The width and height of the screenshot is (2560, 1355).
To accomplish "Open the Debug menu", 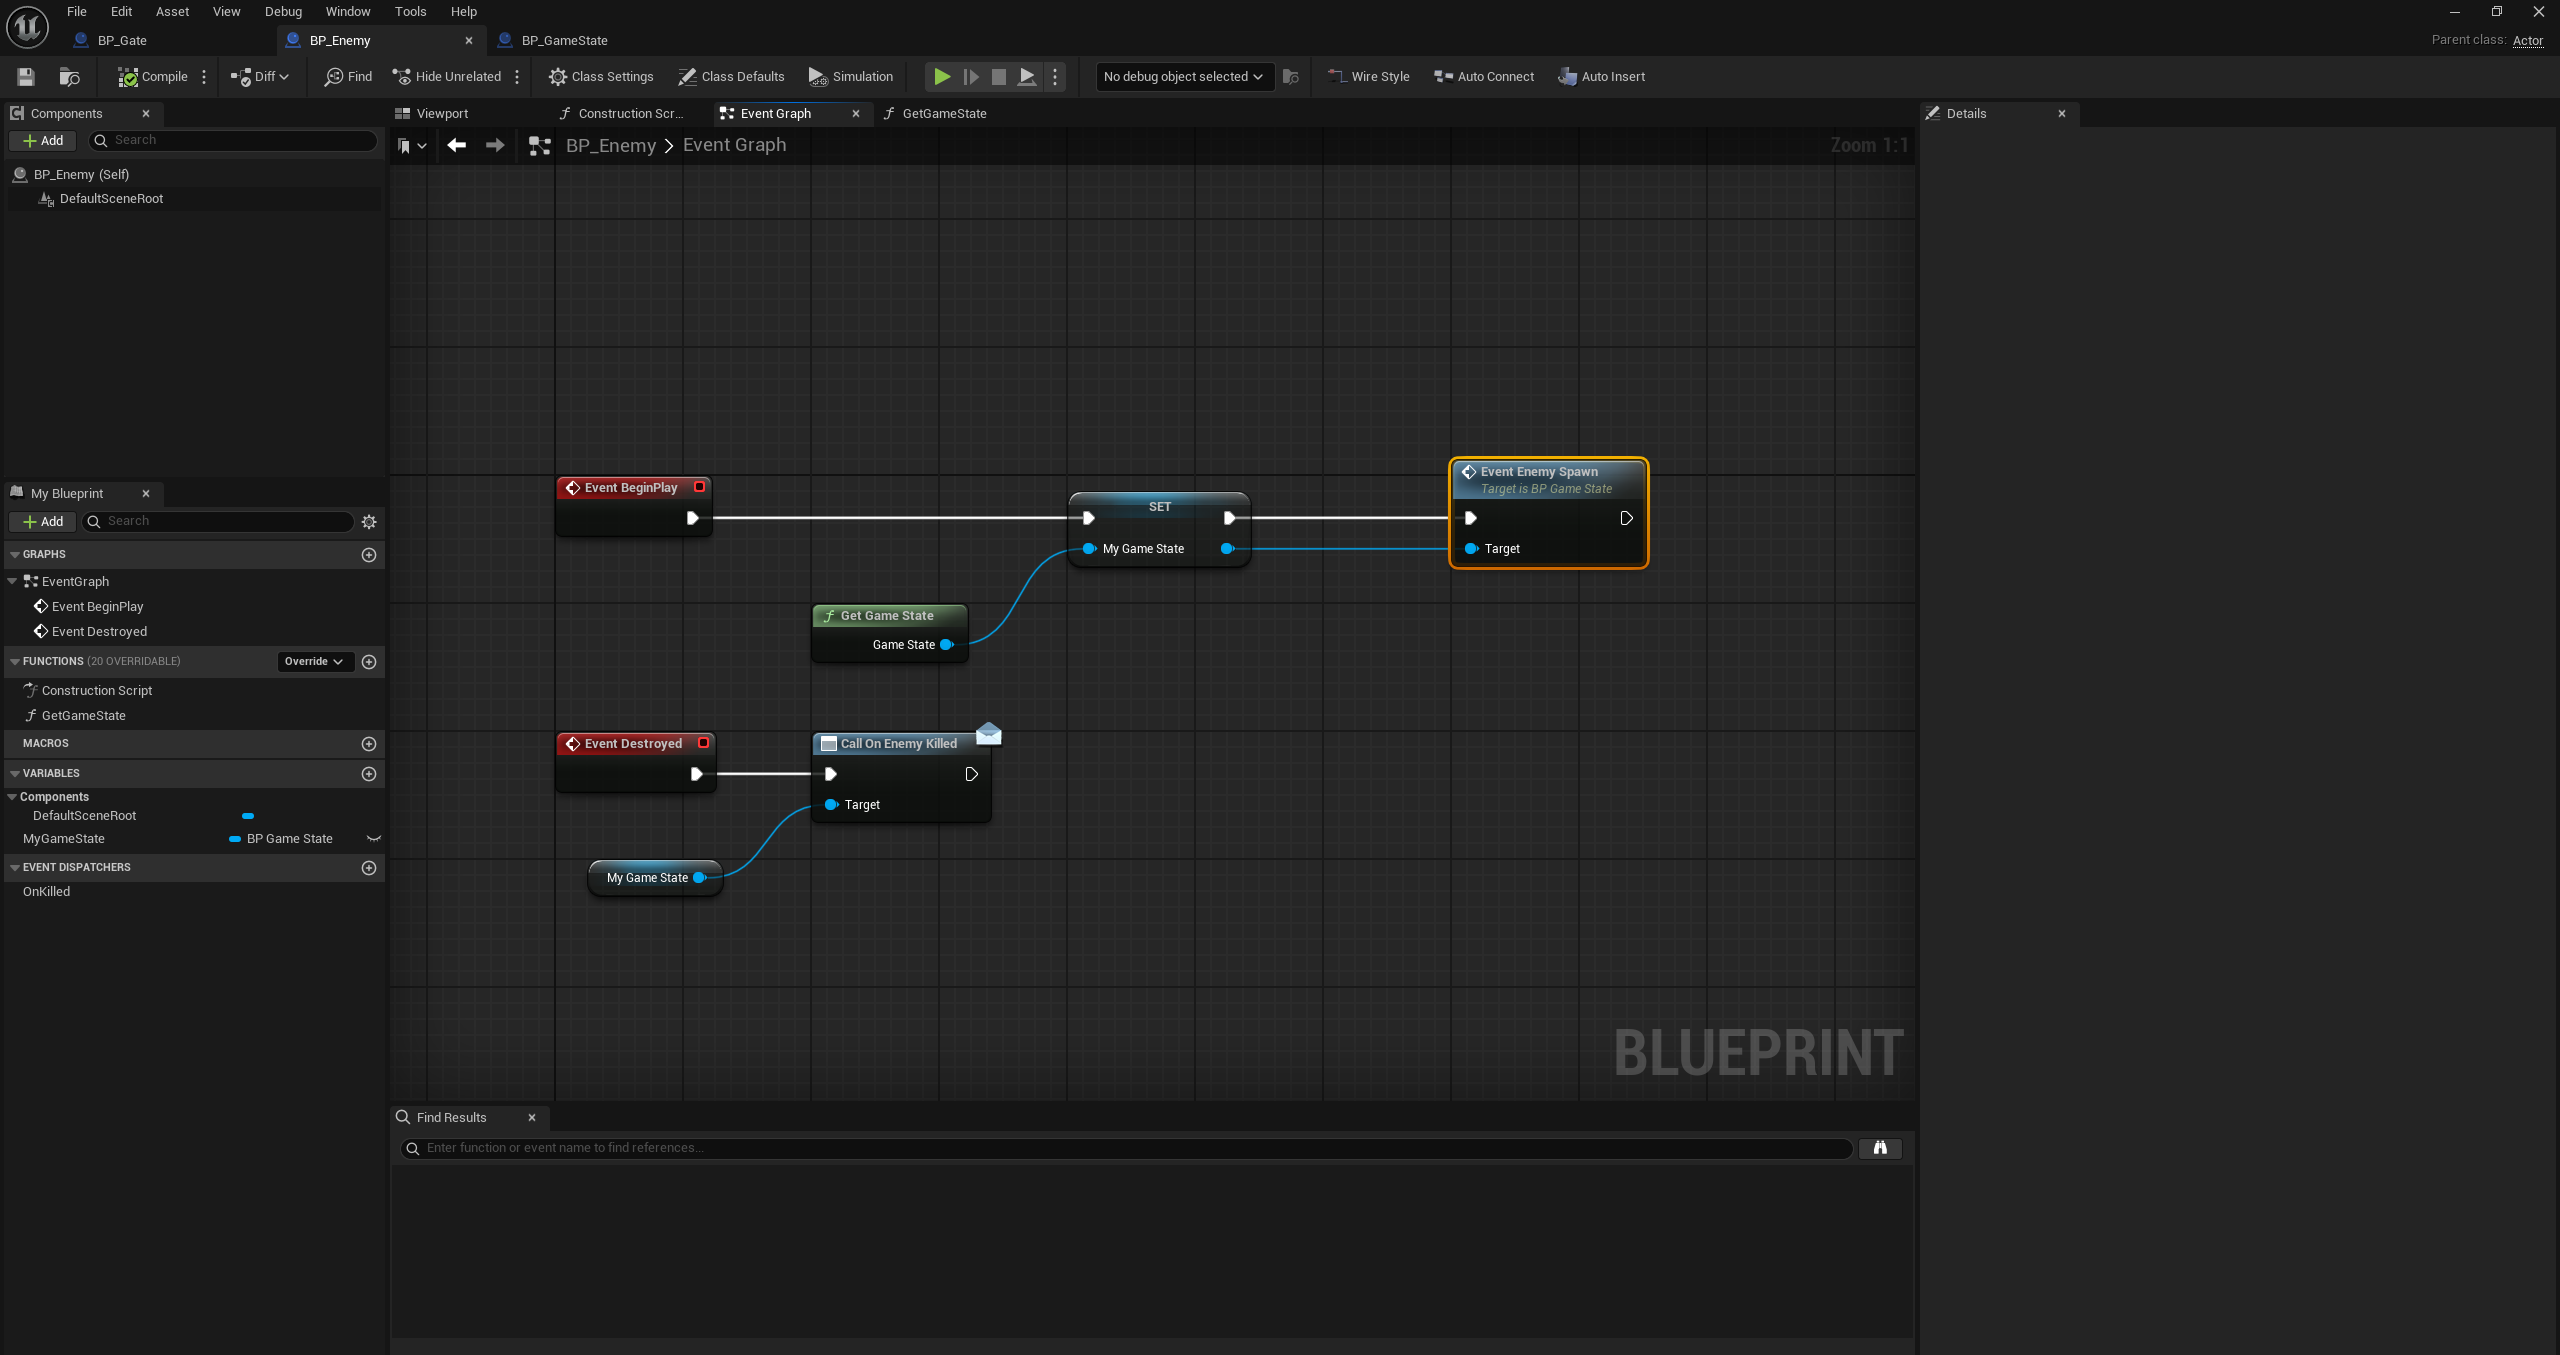I will (x=283, y=12).
